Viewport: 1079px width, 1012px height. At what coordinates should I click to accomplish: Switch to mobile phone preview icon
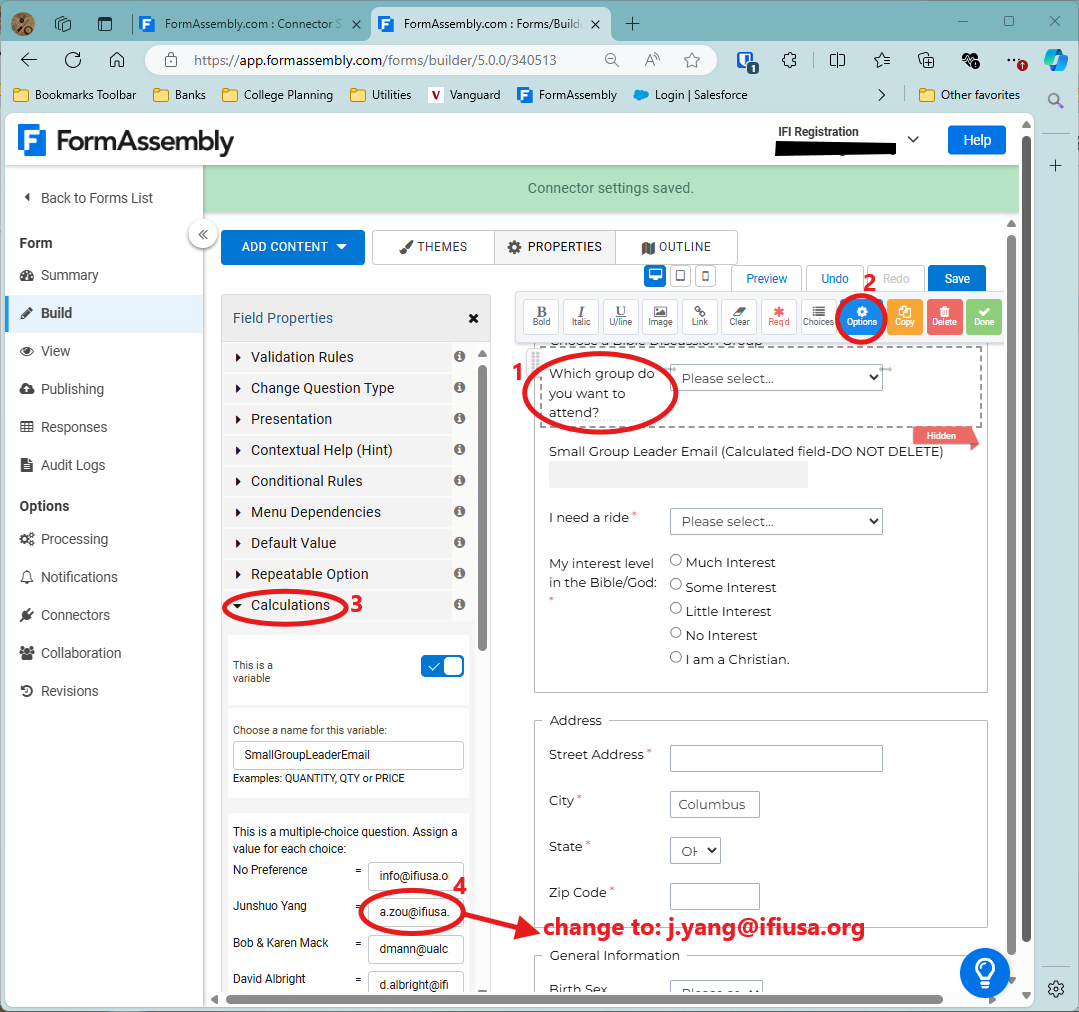tap(706, 276)
